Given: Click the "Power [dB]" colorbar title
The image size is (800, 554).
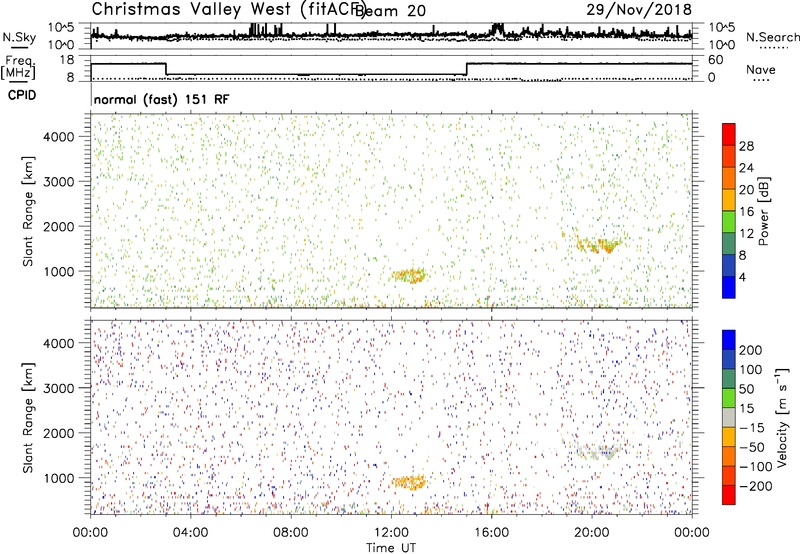Looking at the screenshot, I should [x=764, y=211].
